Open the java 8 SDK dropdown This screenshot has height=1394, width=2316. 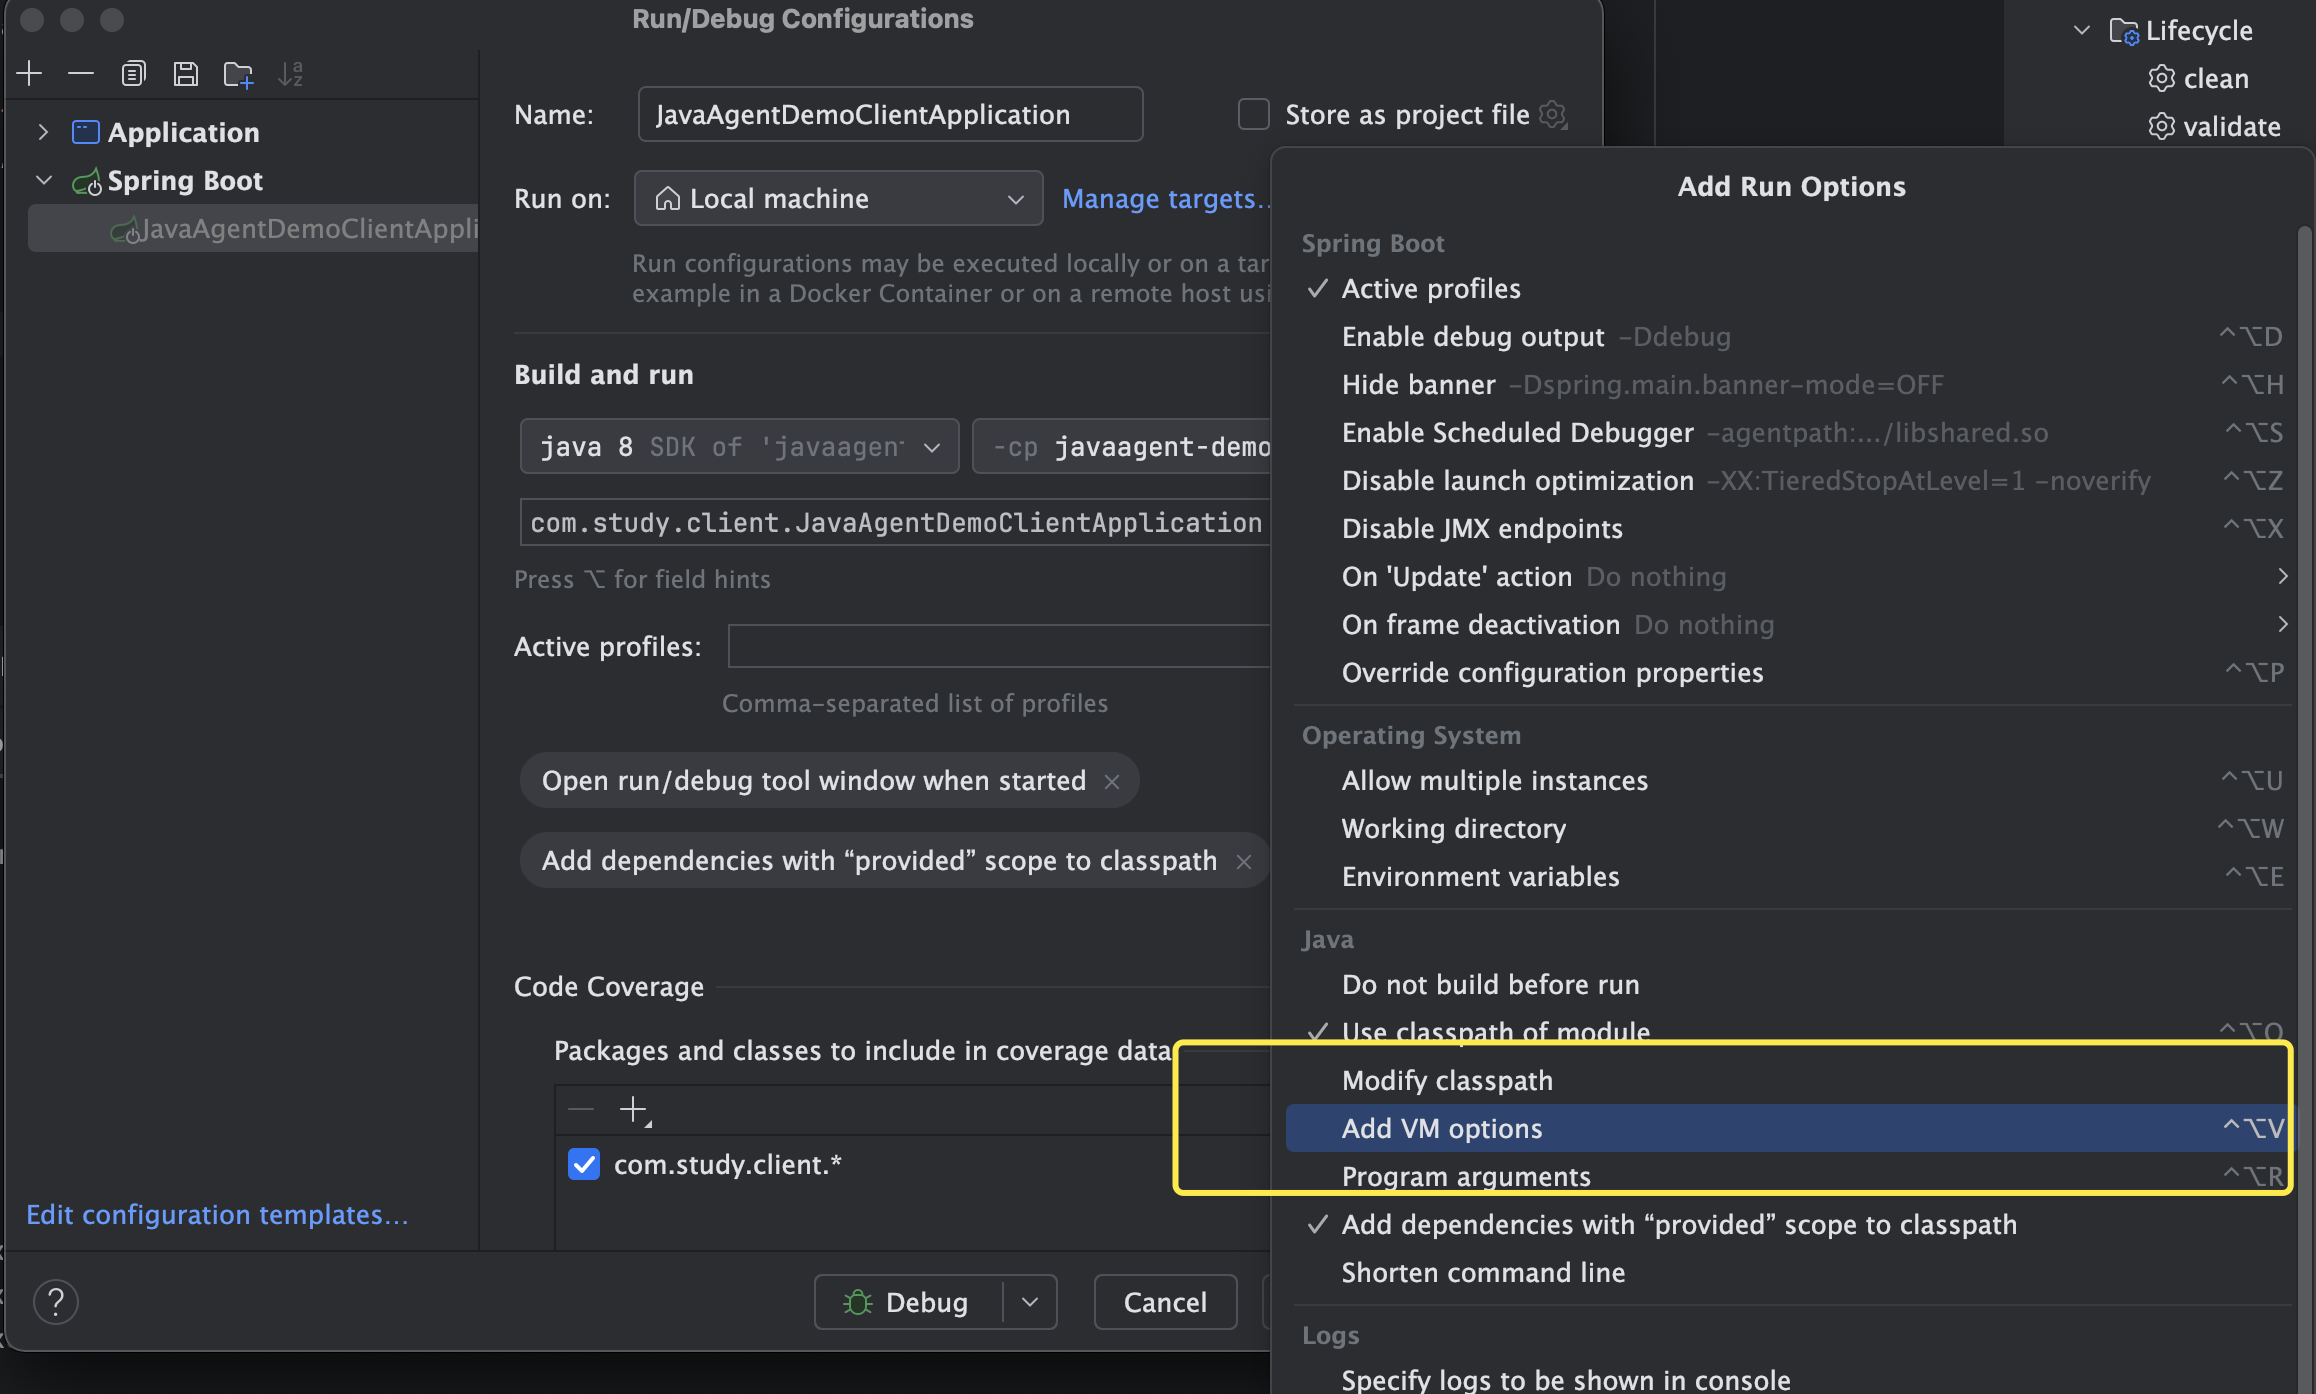tap(739, 446)
